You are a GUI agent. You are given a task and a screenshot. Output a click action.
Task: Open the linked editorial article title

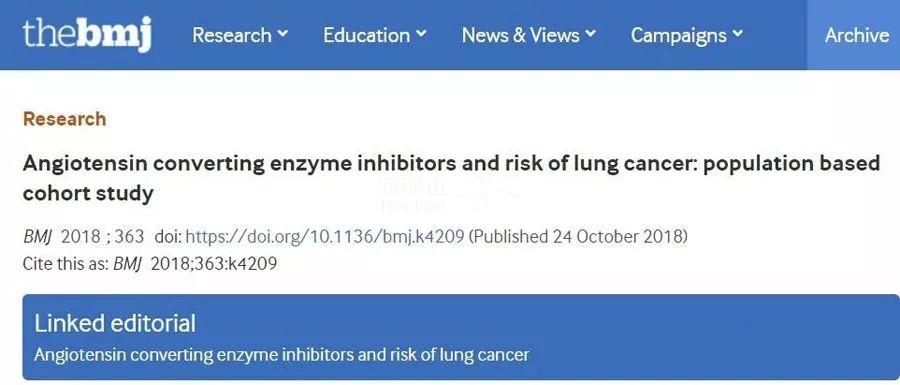pyautogui.click(x=281, y=354)
